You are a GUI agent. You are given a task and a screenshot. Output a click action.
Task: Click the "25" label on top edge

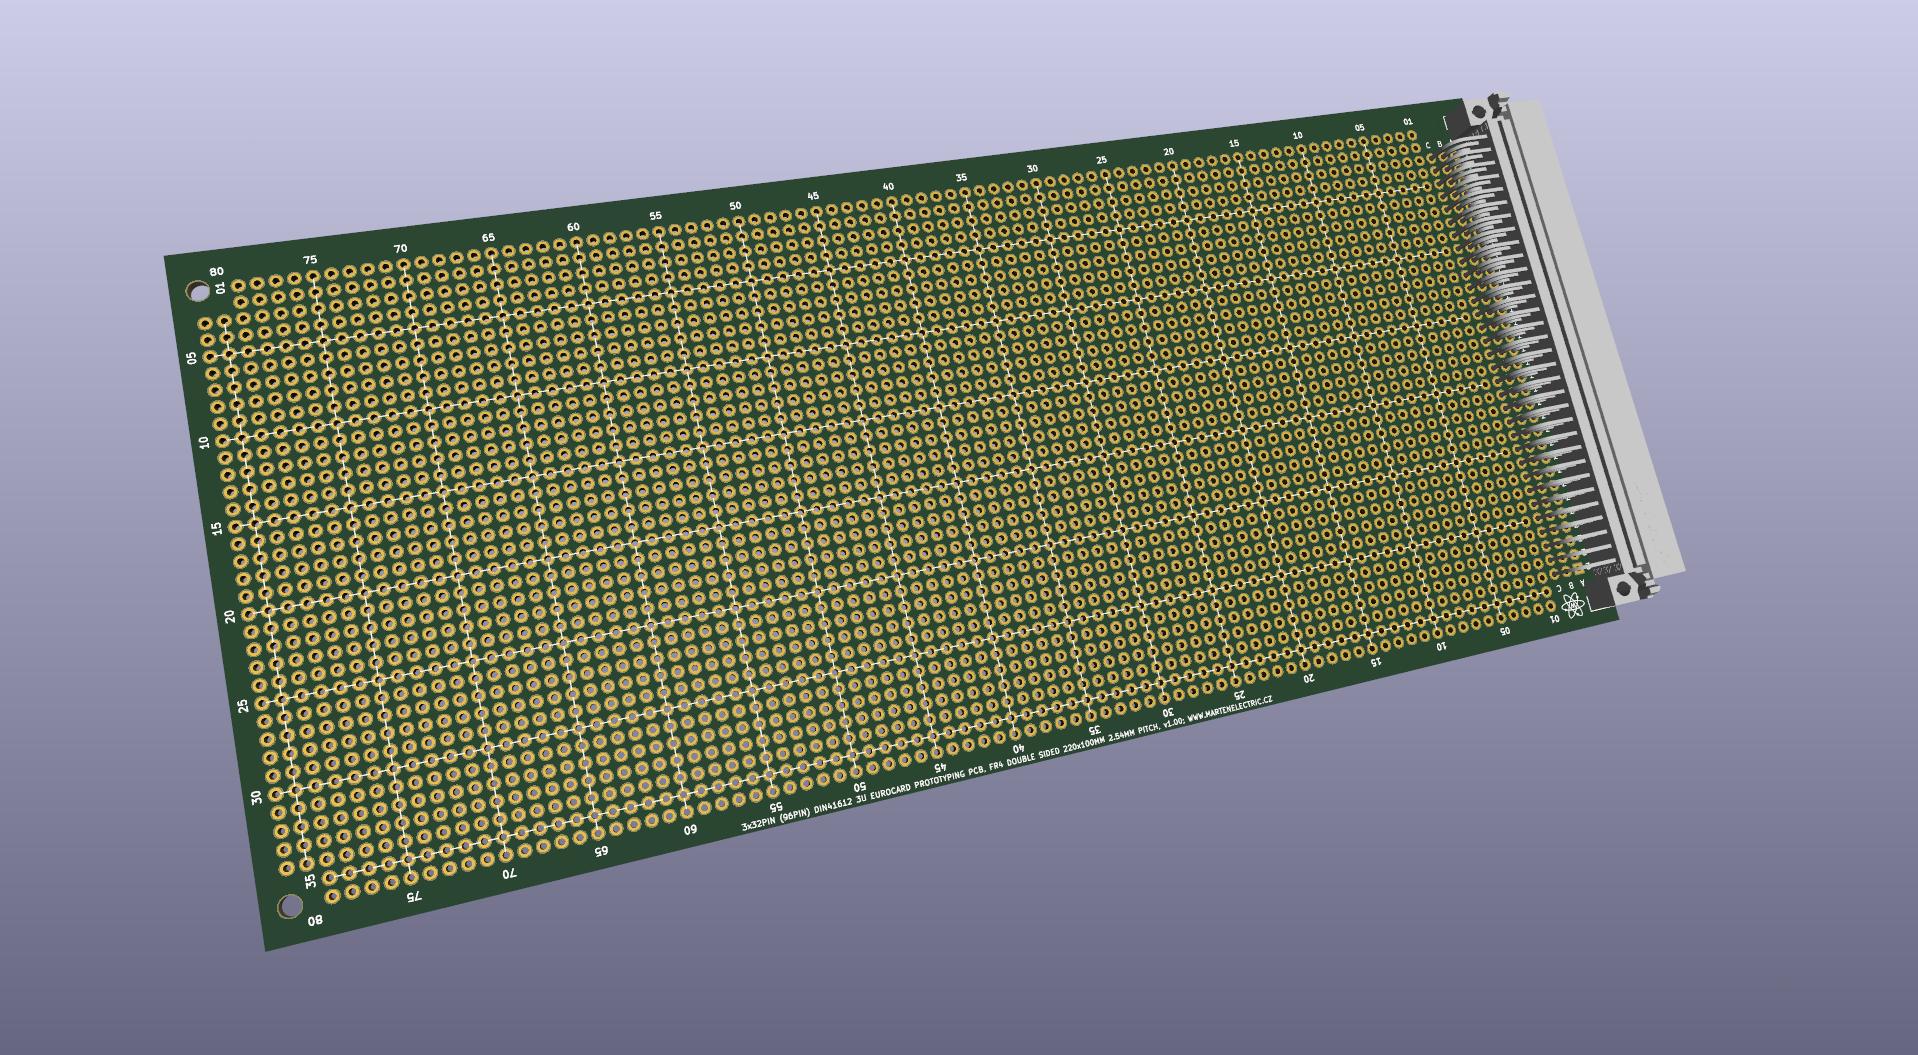point(1101,160)
